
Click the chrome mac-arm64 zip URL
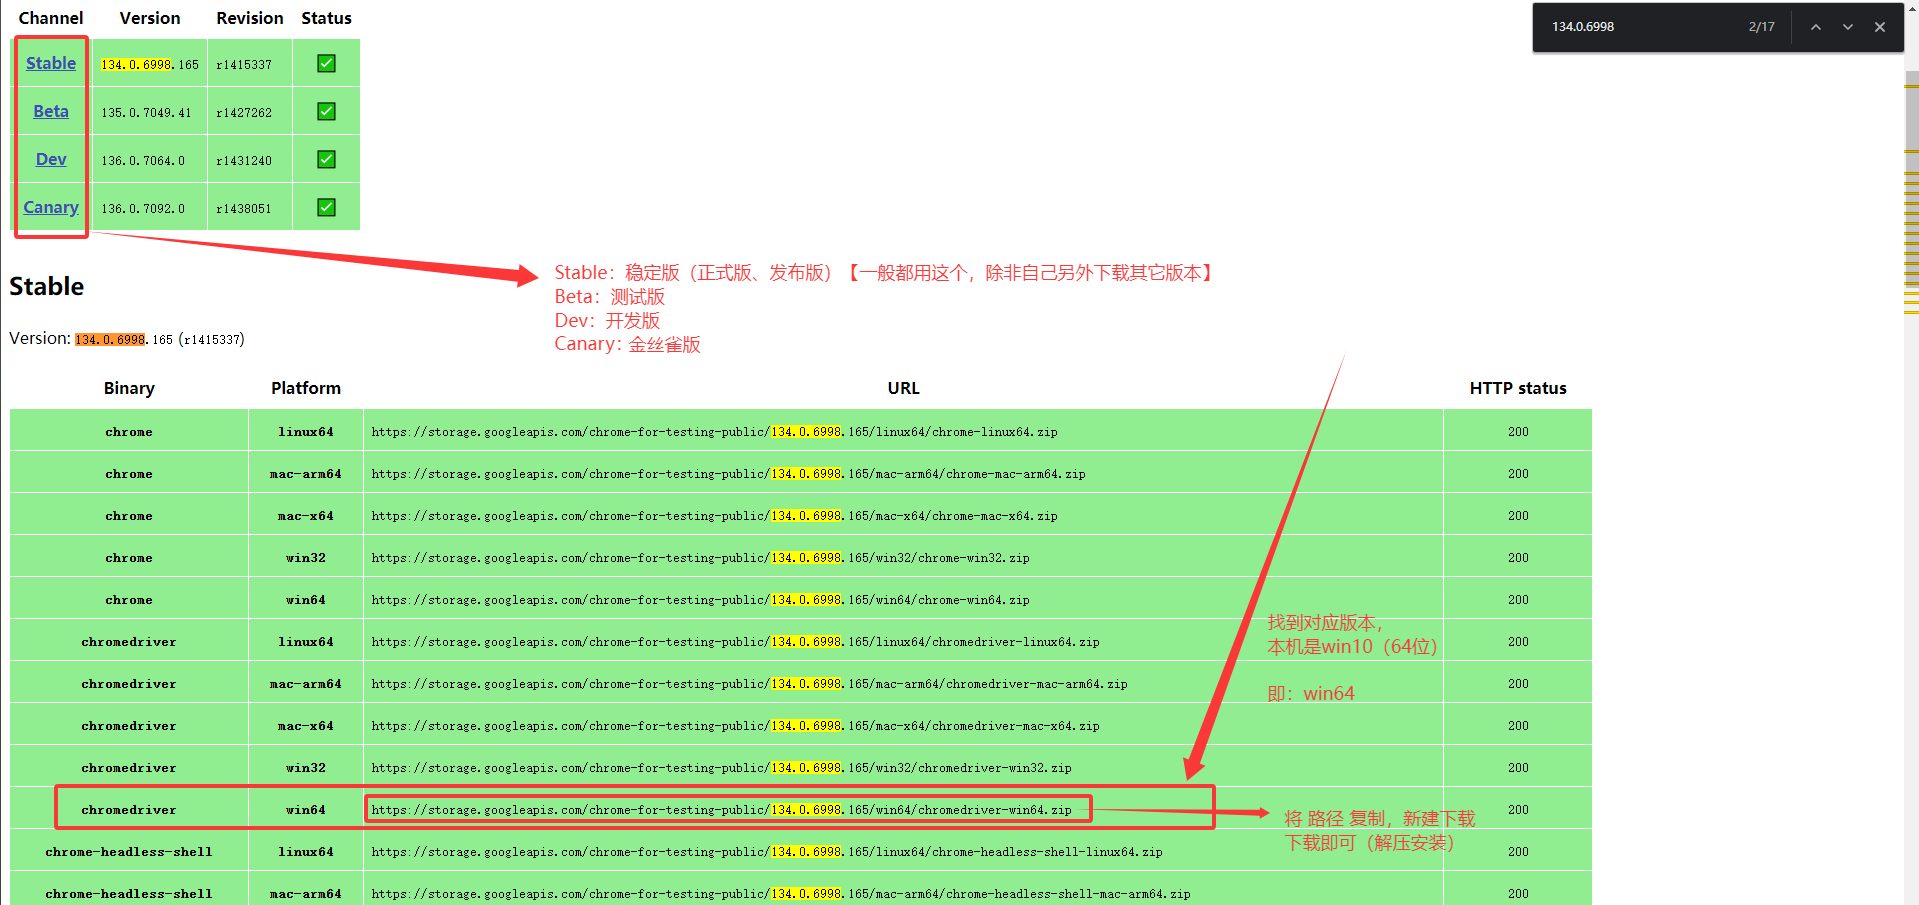[728, 474]
